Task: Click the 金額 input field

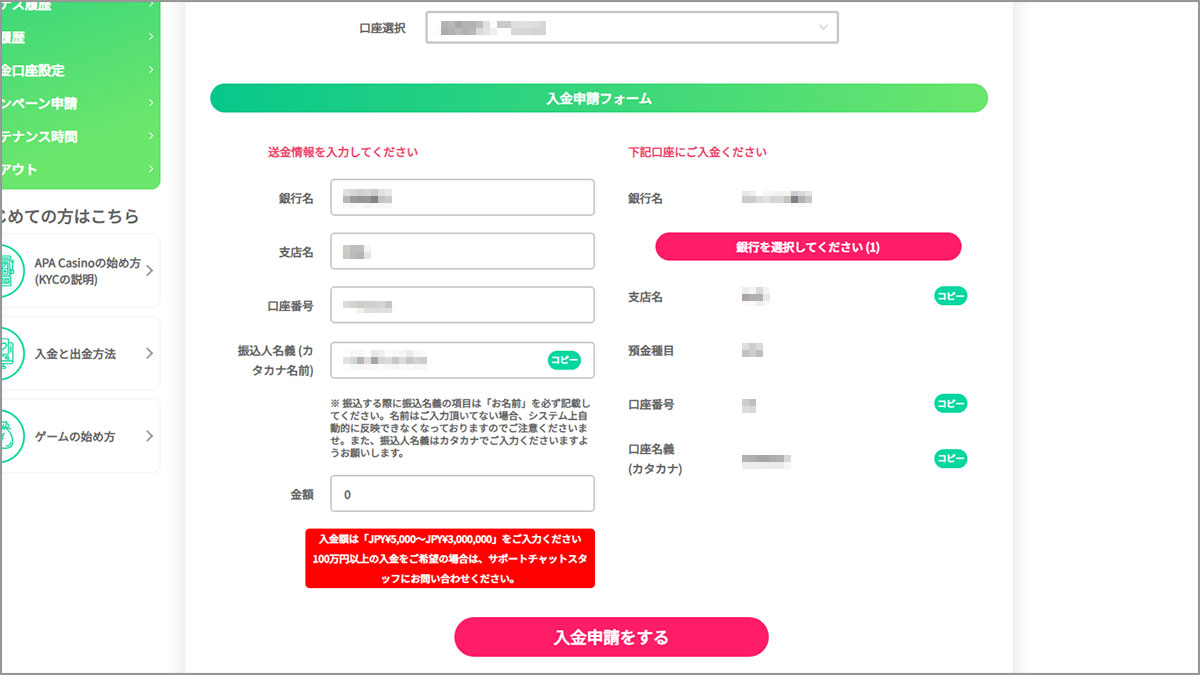Action: coord(462,494)
